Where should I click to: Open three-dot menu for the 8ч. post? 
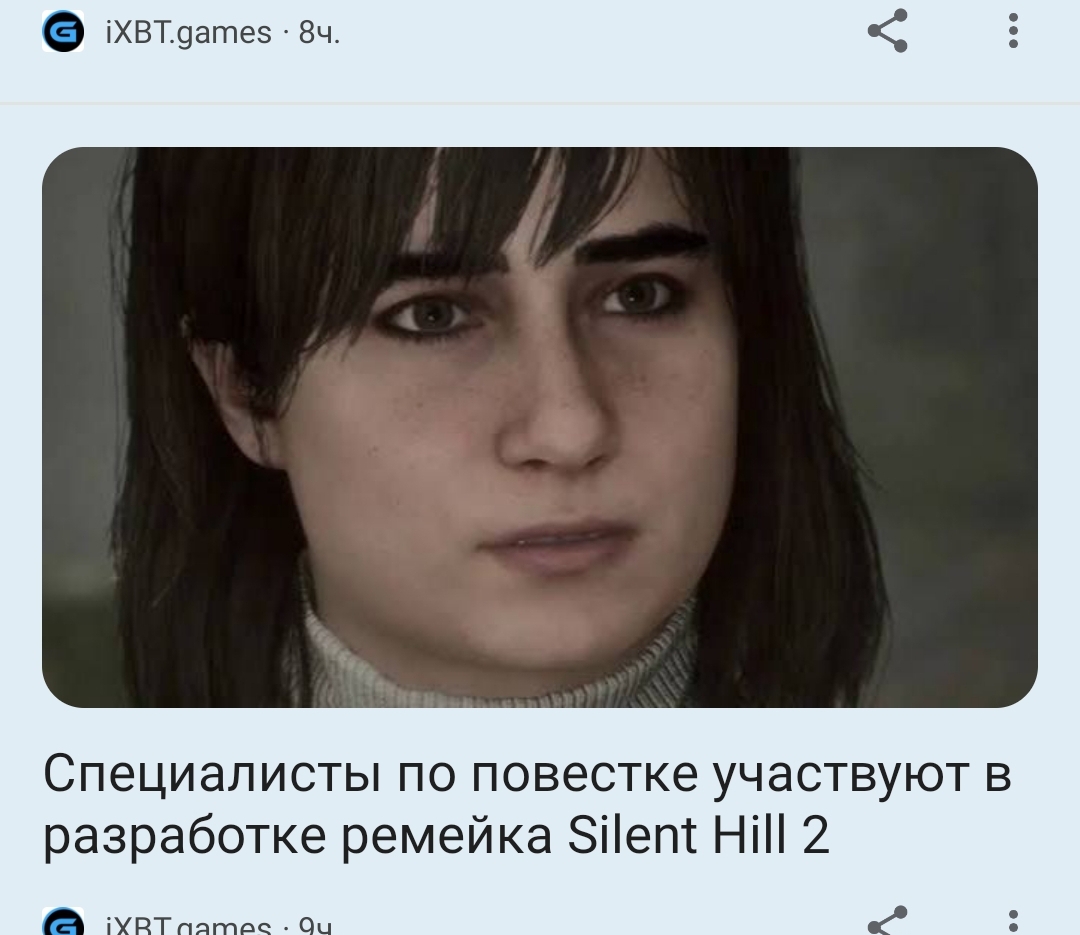tap(1012, 31)
